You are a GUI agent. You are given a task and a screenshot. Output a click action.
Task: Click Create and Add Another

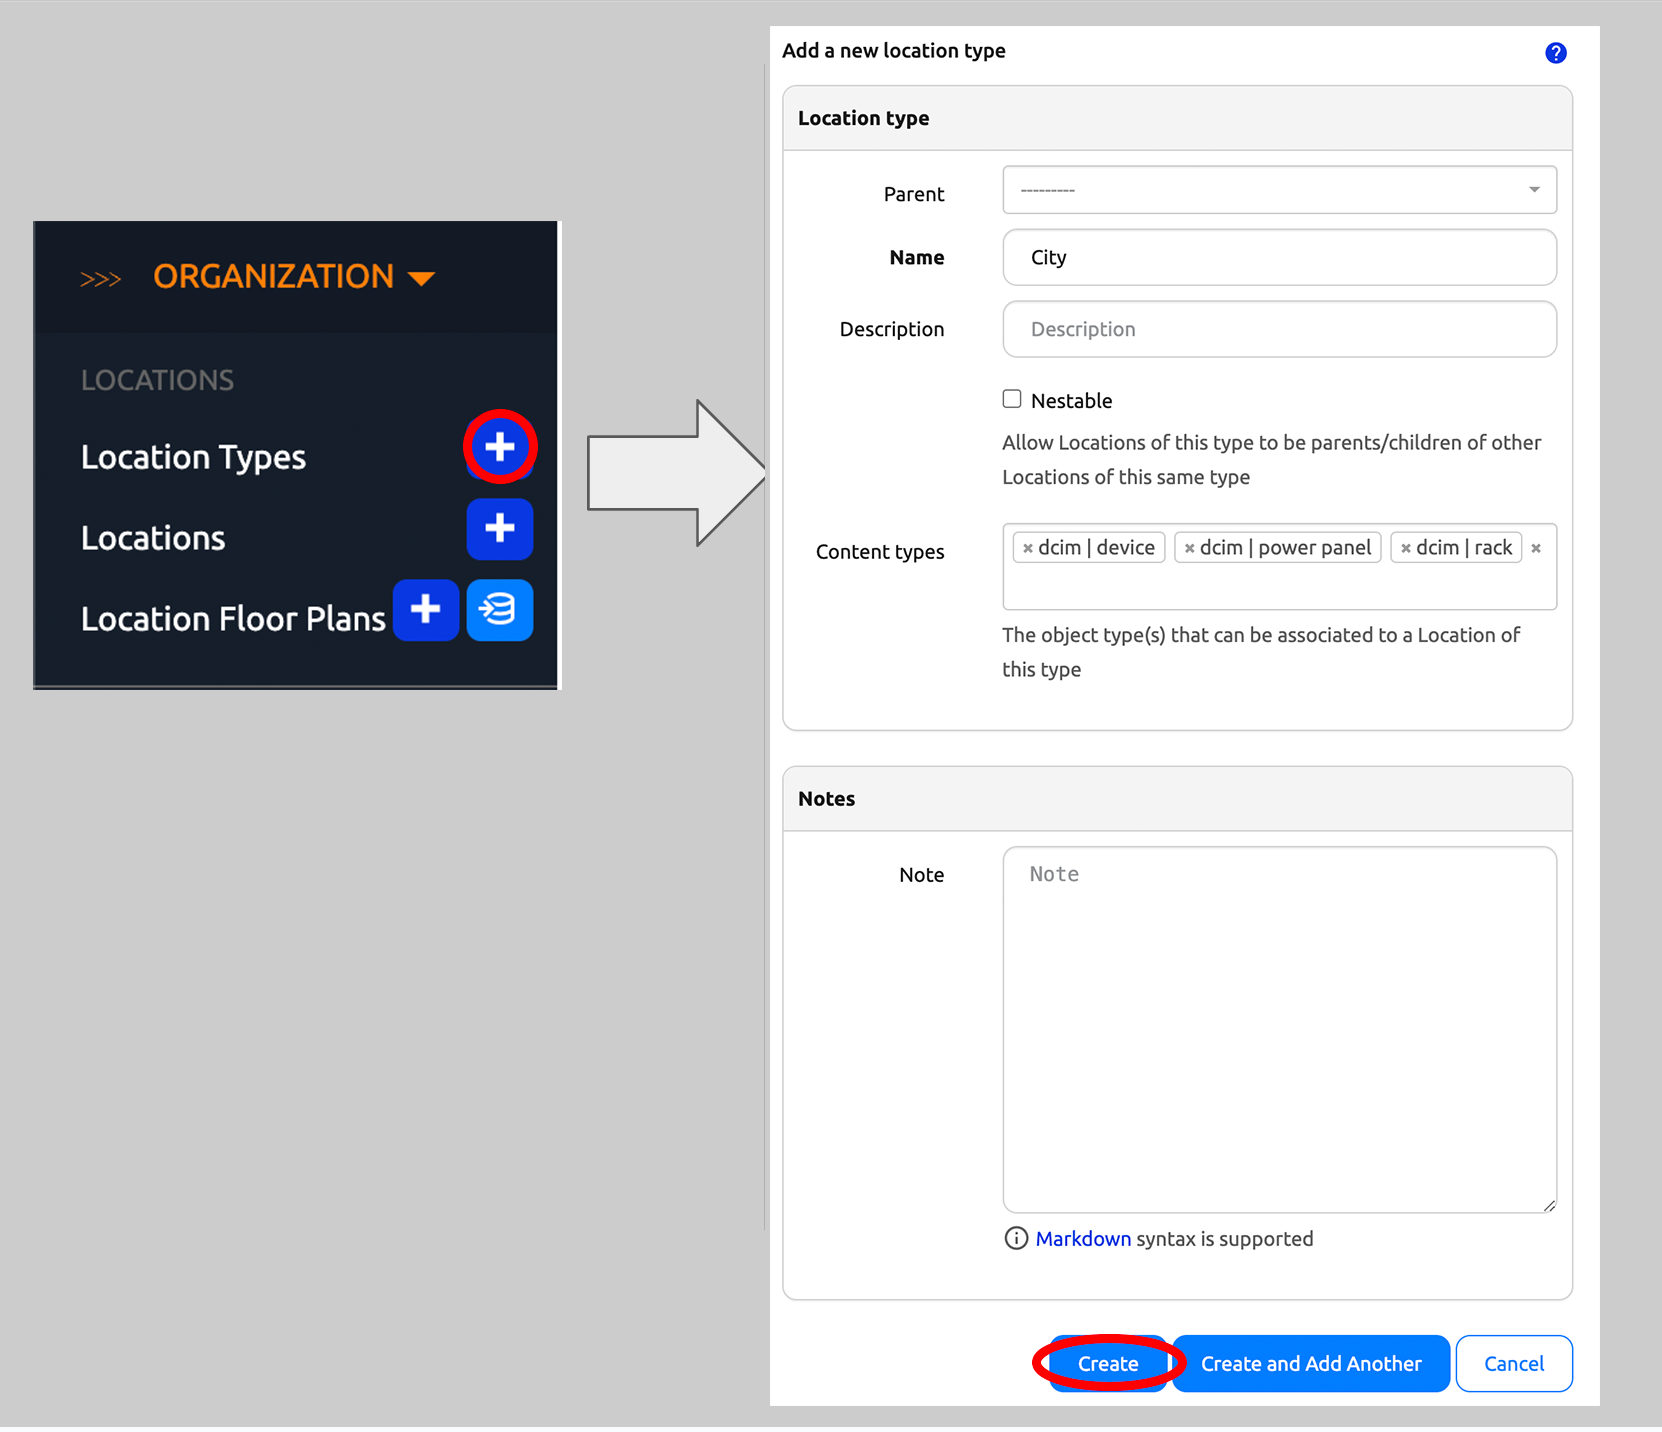pyautogui.click(x=1311, y=1363)
